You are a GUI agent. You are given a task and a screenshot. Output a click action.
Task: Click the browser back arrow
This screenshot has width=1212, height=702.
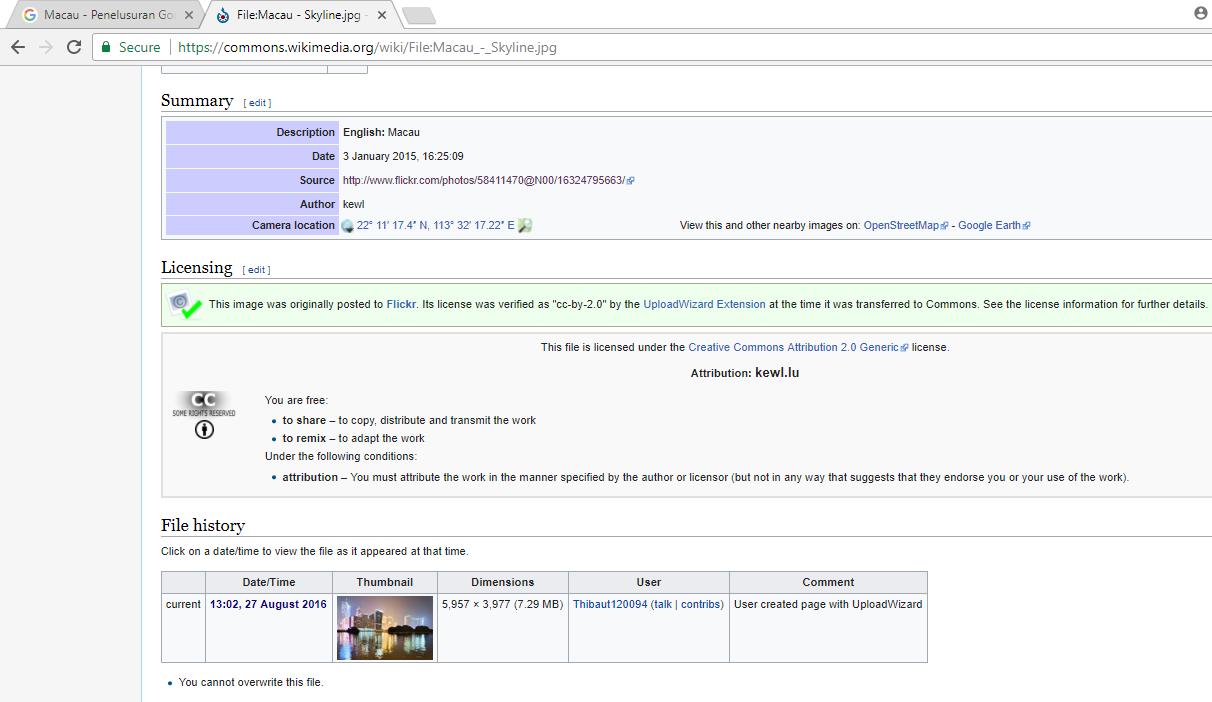[18, 47]
